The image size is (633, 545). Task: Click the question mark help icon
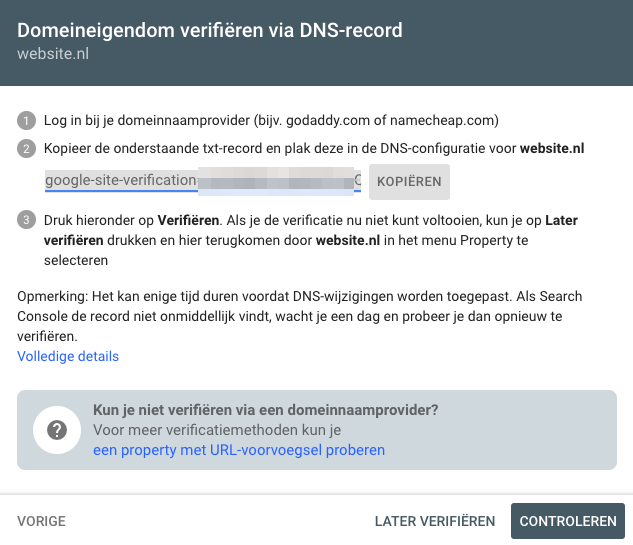pyautogui.click(x=57, y=430)
